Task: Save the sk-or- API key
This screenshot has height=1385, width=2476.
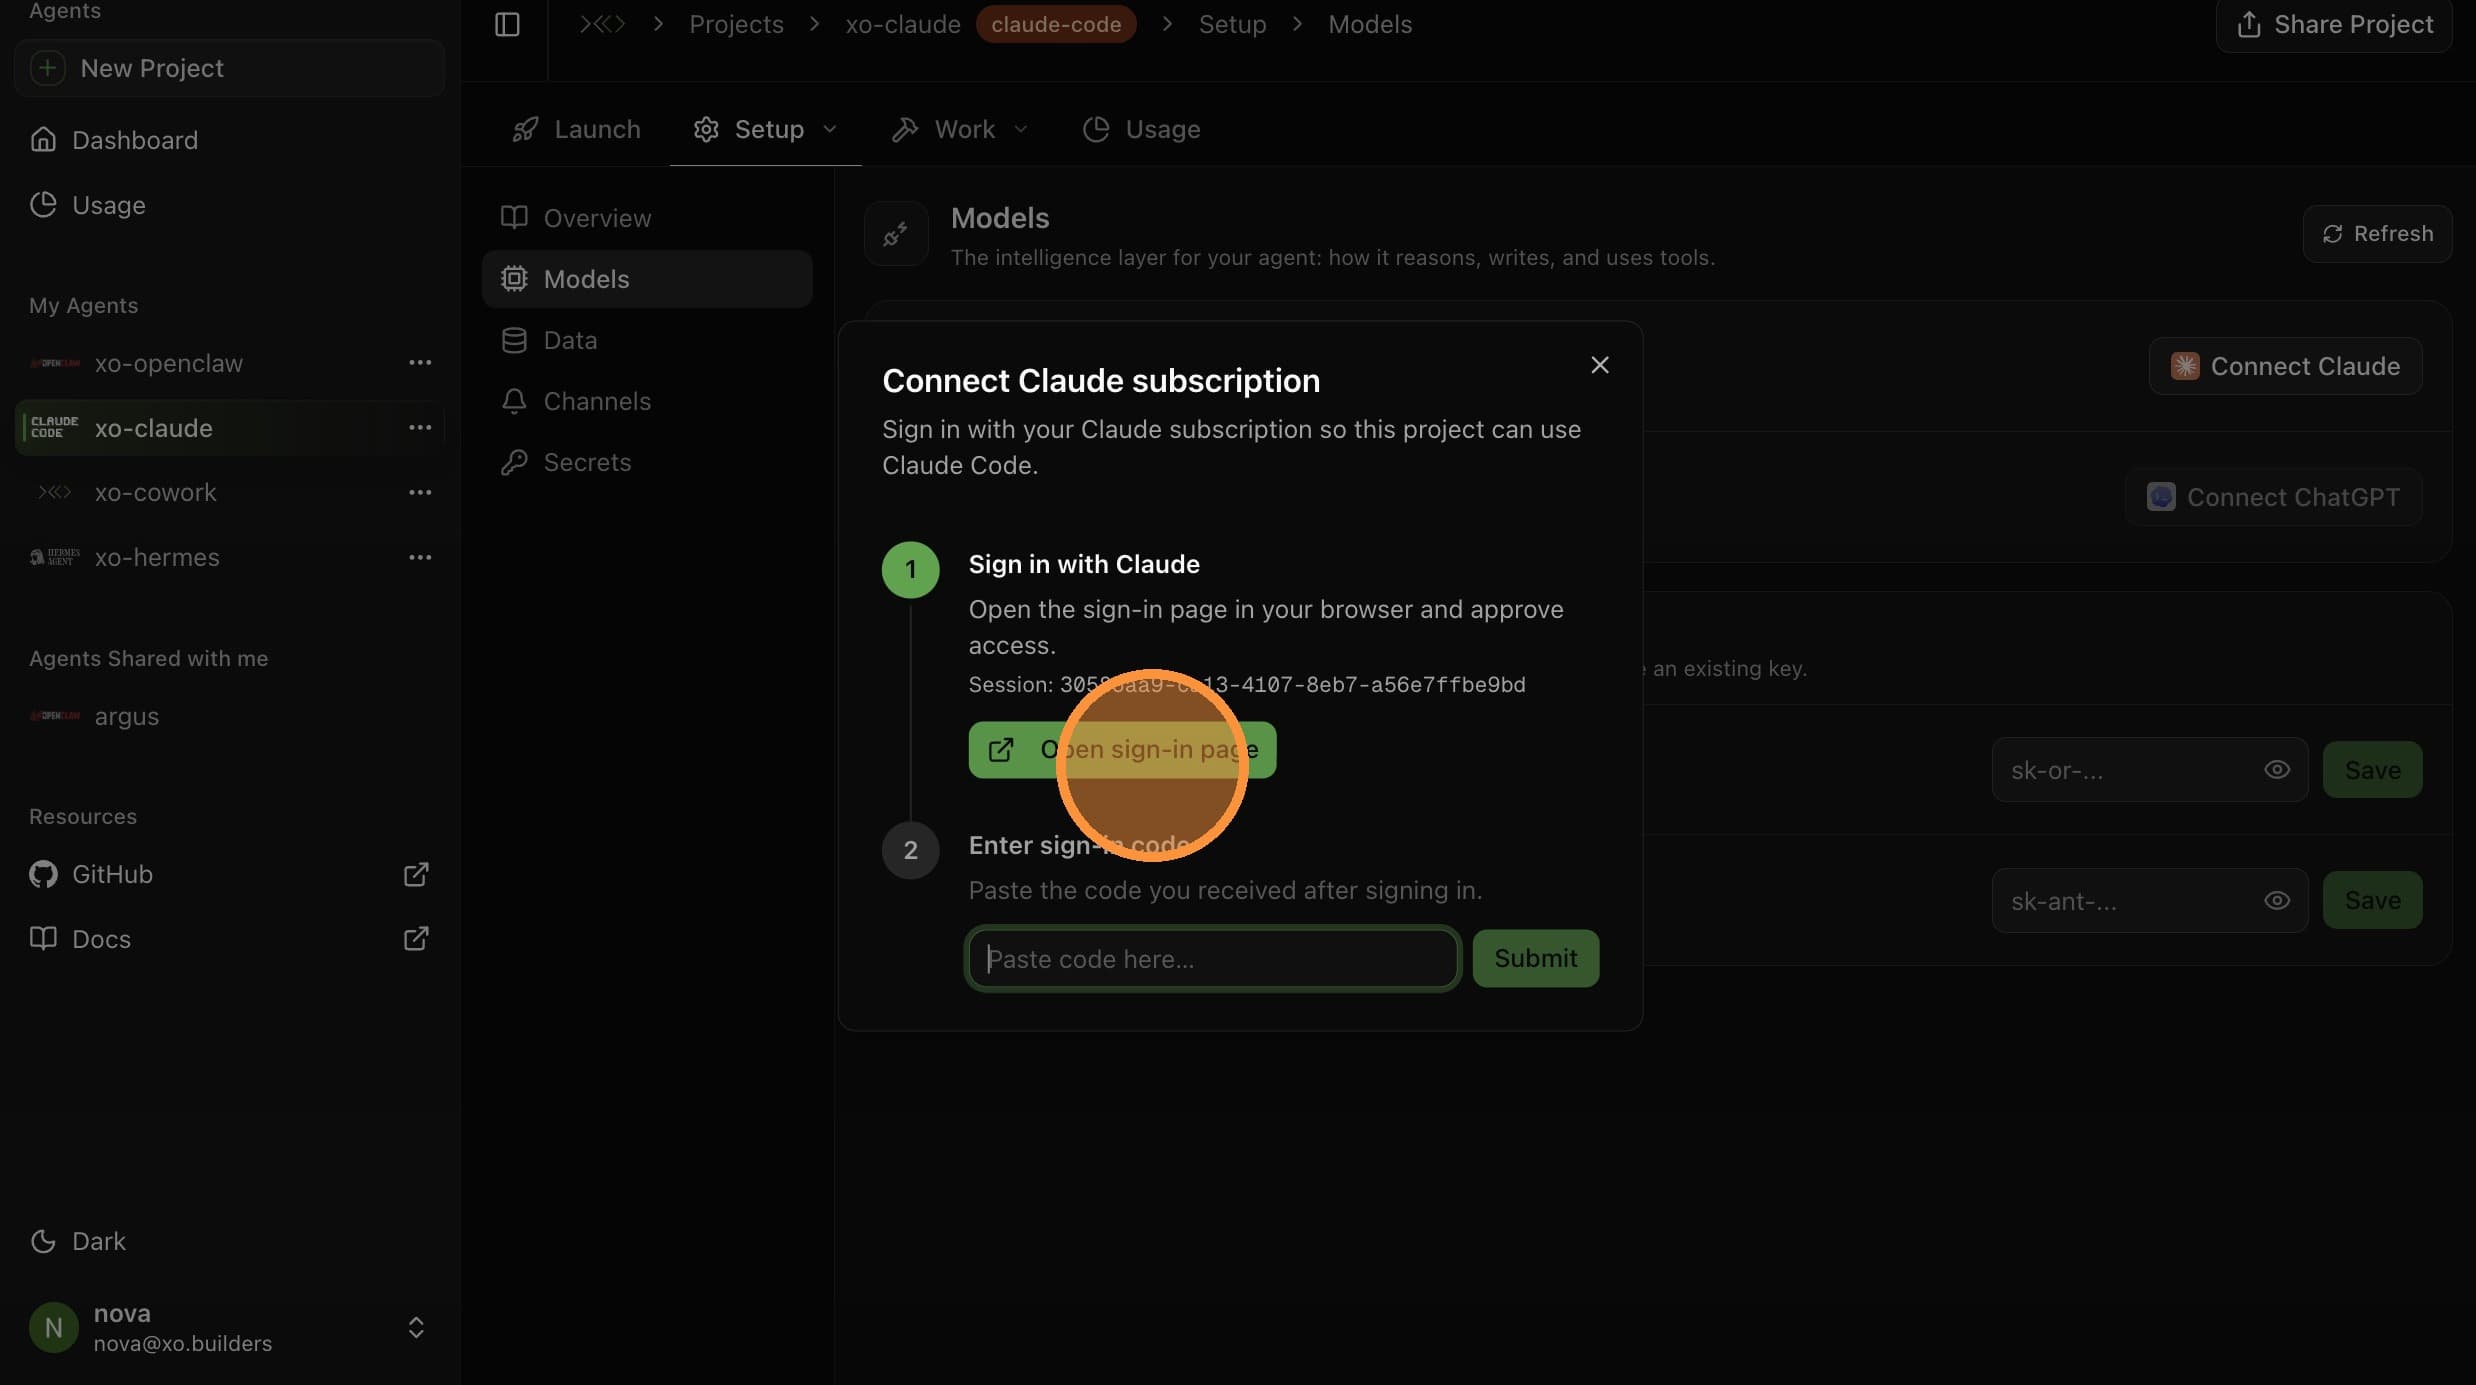Action: pyautogui.click(x=2372, y=770)
